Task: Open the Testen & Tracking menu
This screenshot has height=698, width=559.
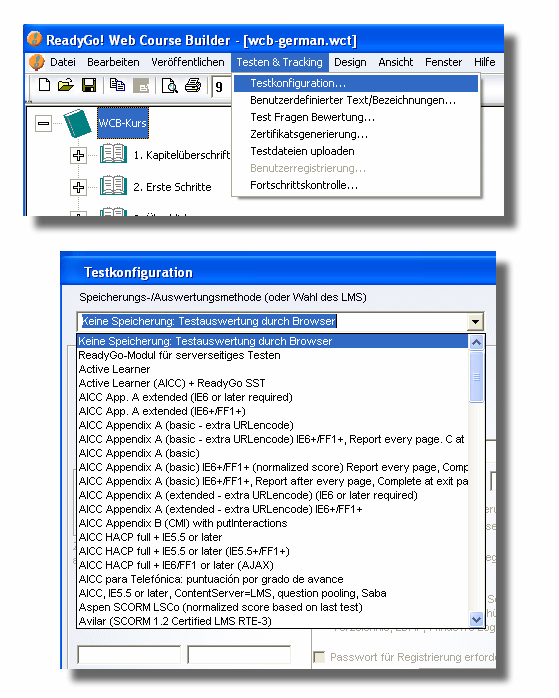Action: pos(280,62)
